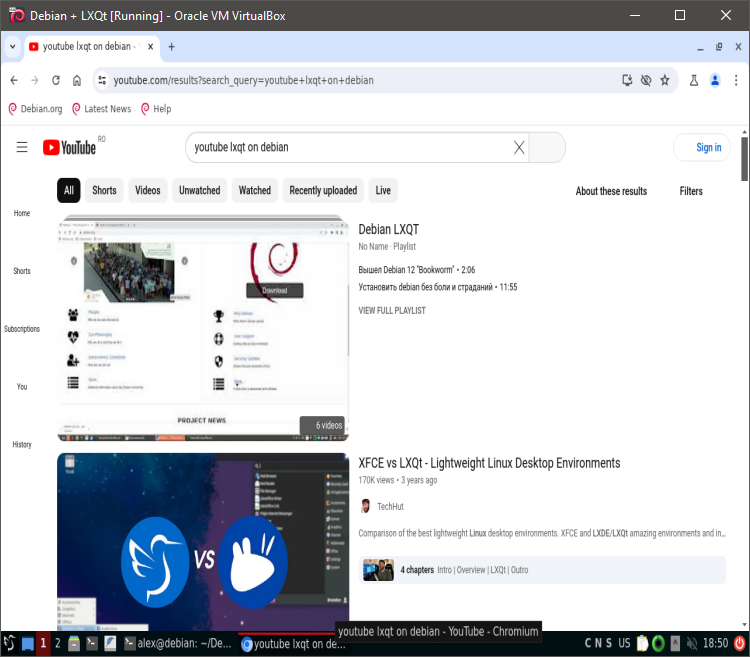View site information for youtube.com

(x=102, y=80)
